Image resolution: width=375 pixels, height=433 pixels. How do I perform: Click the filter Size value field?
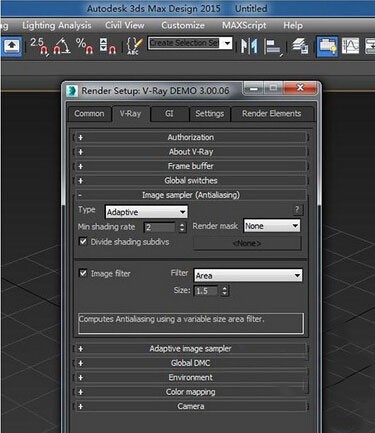tap(206, 291)
